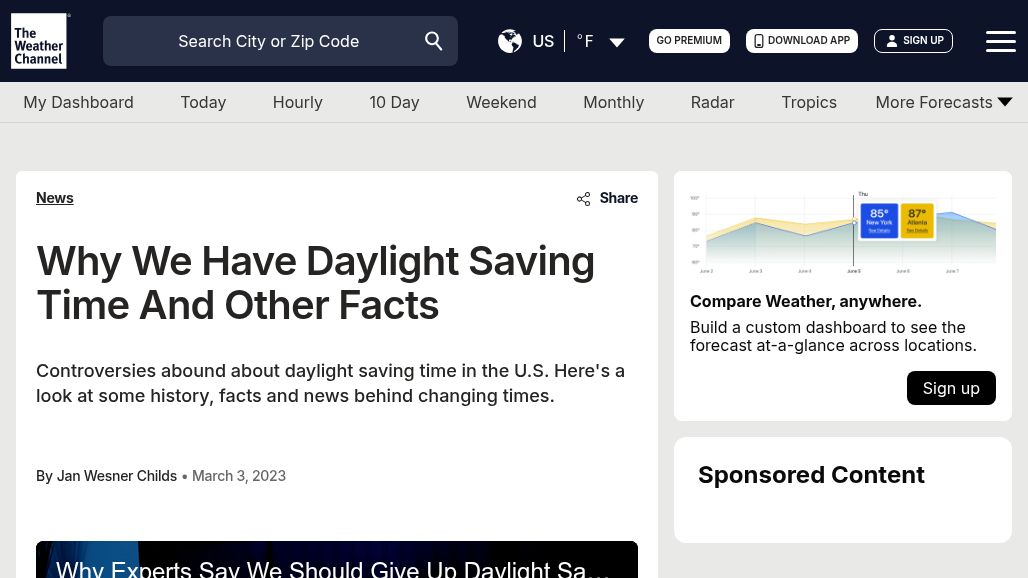Click the user icon in Sign Up

point(892,41)
